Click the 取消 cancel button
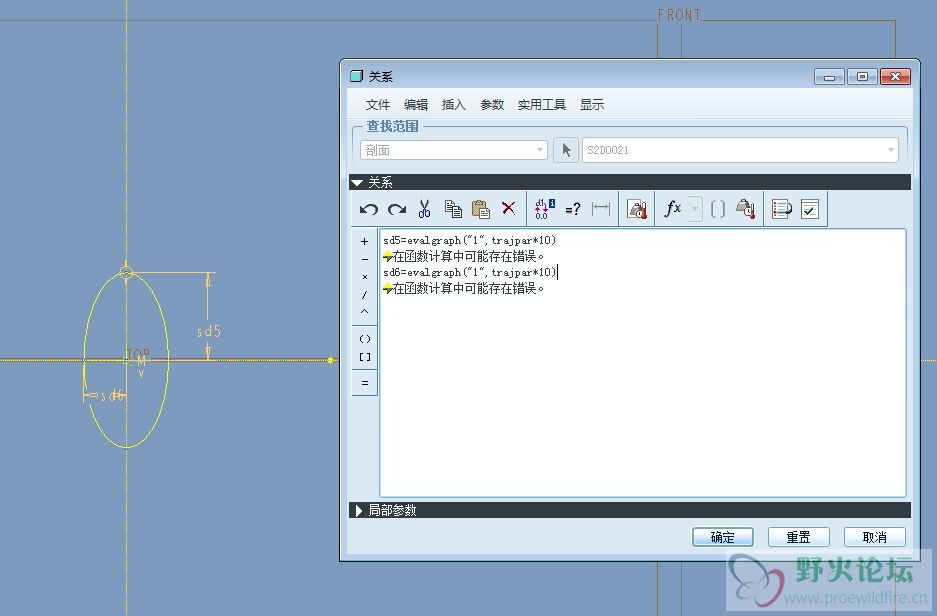 (x=874, y=537)
